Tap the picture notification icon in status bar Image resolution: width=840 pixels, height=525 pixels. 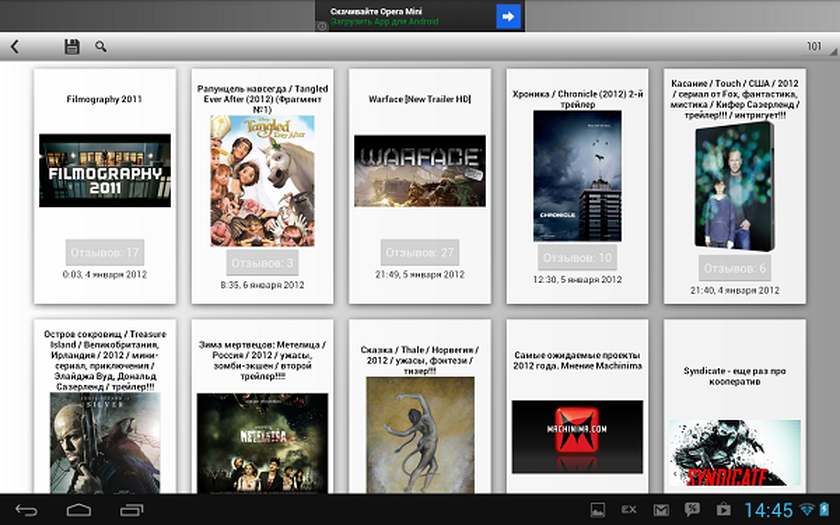coord(597,510)
